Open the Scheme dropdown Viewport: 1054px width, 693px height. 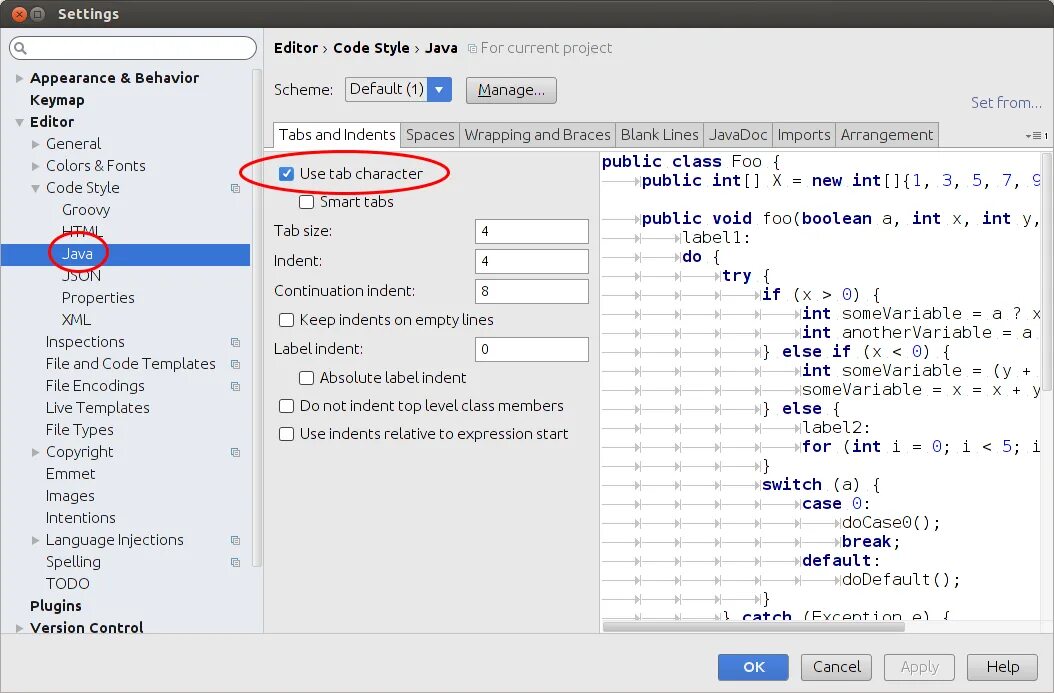pos(398,89)
